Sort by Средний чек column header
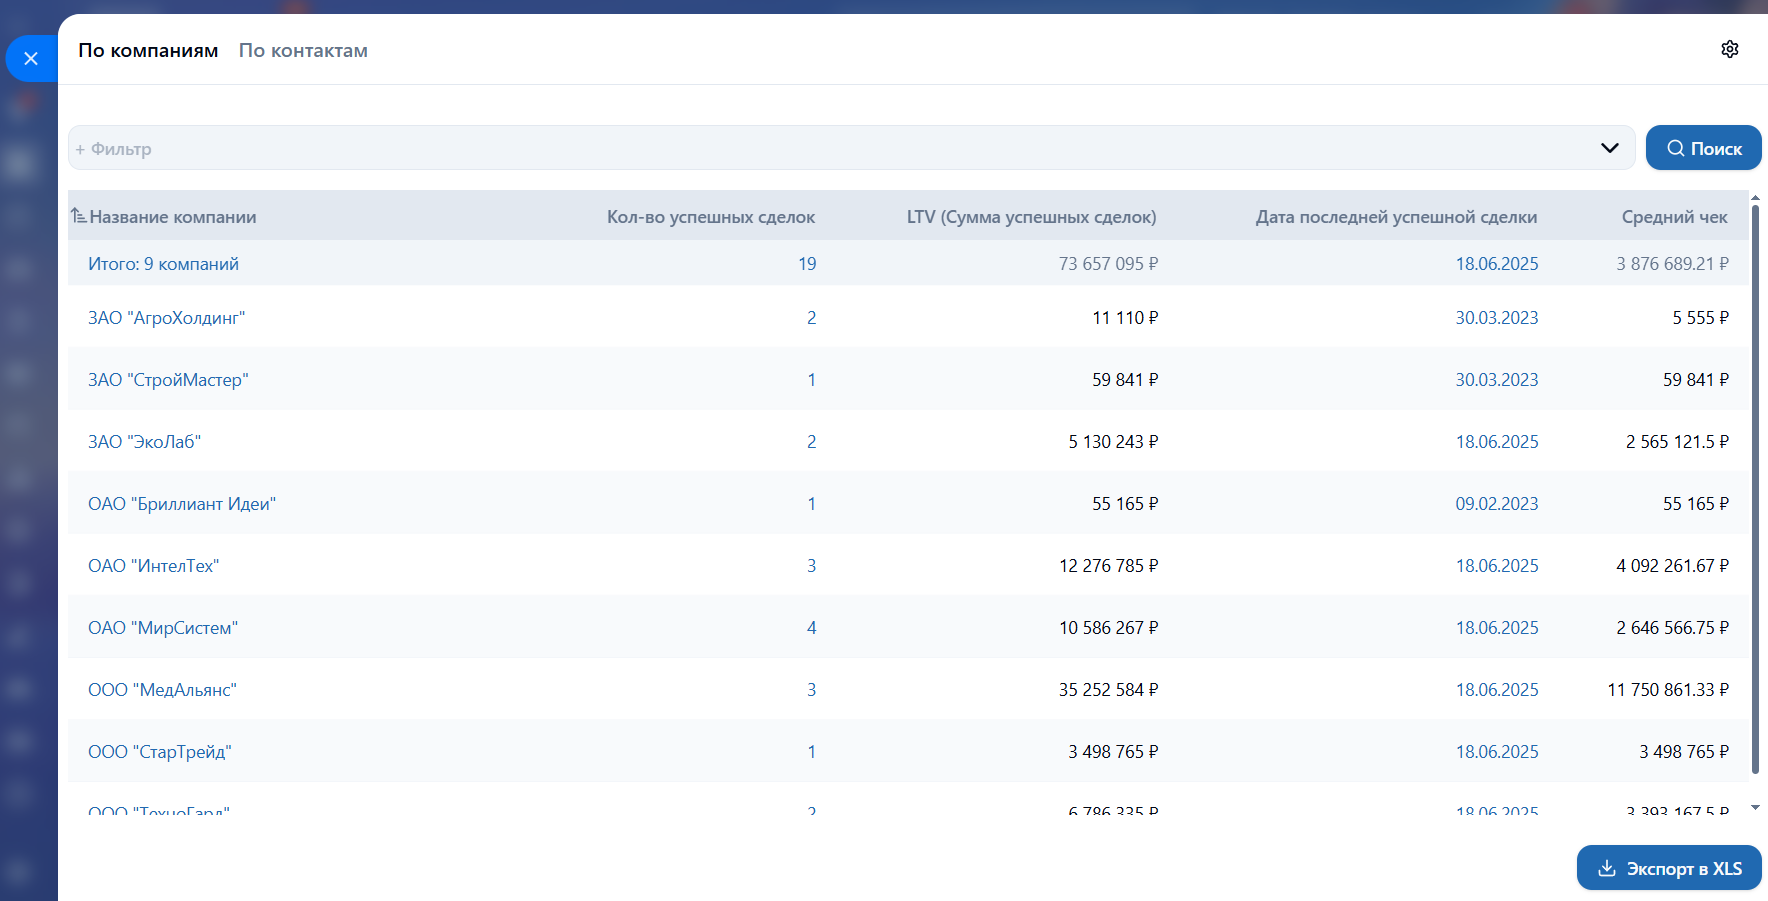 (1674, 217)
